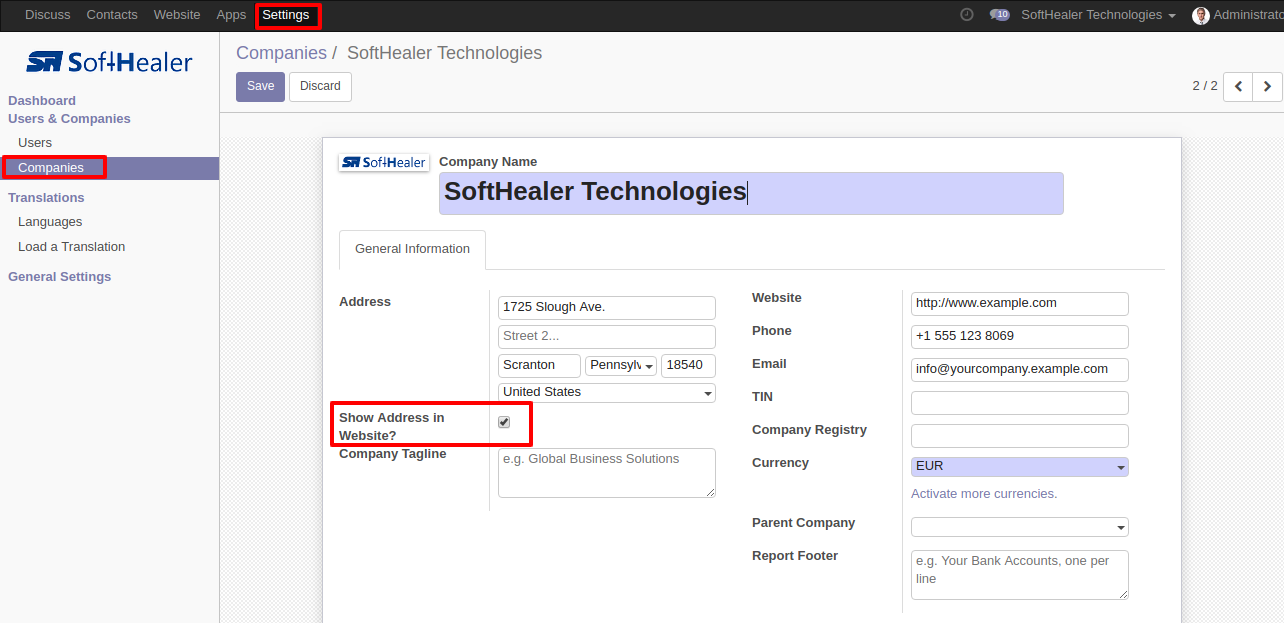Click the clock activities icon in top bar
1284x623 pixels.
coord(966,15)
